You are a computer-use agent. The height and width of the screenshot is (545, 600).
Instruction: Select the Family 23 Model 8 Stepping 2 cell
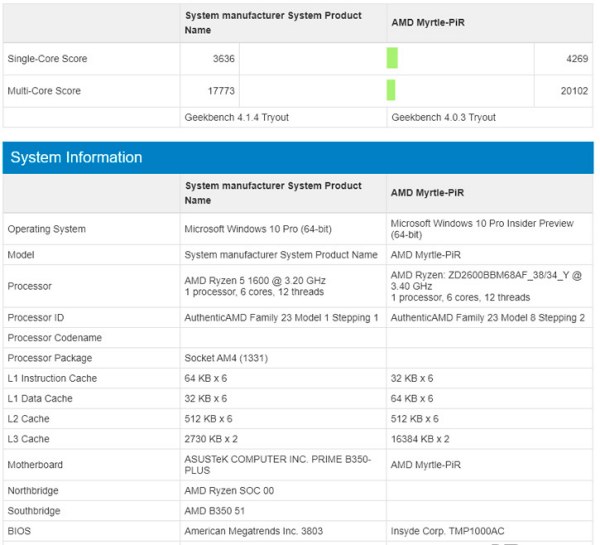click(488, 318)
